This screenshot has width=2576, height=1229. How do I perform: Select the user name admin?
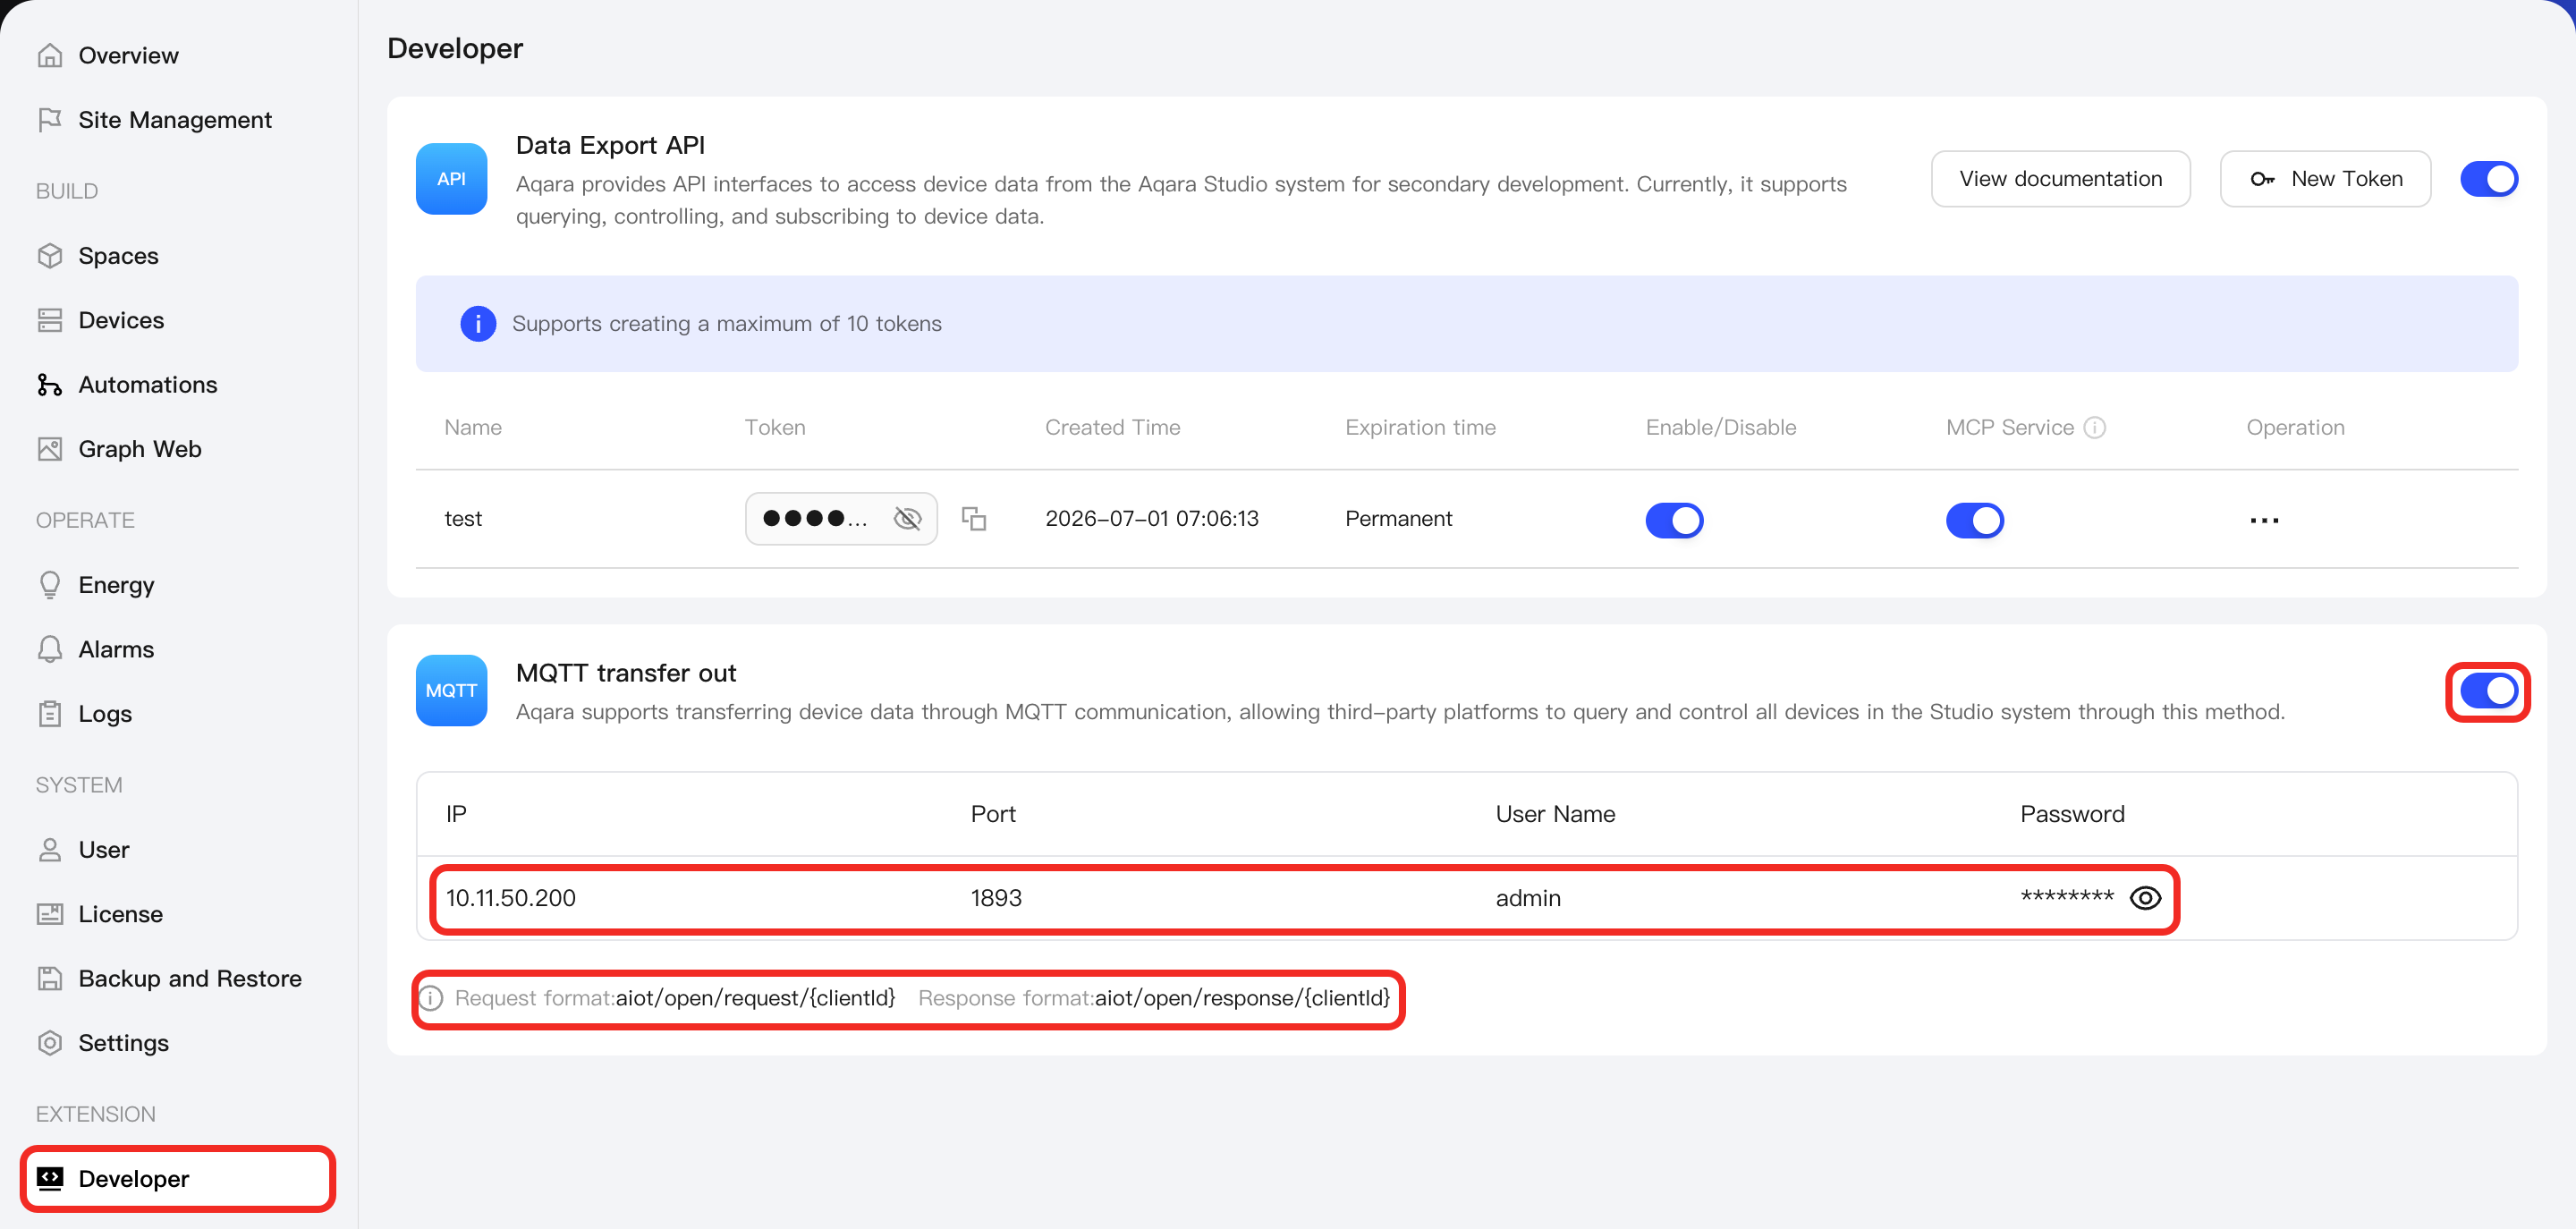pyautogui.click(x=1528, y=898)
